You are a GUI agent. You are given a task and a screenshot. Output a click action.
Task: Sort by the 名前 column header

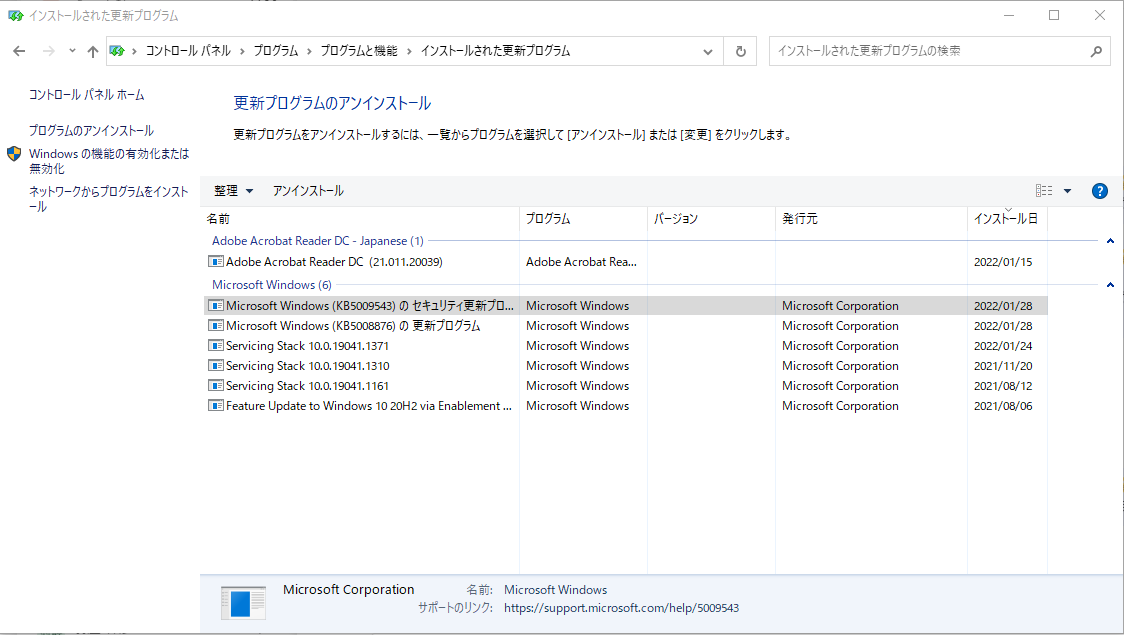click(x=361, y=219)
